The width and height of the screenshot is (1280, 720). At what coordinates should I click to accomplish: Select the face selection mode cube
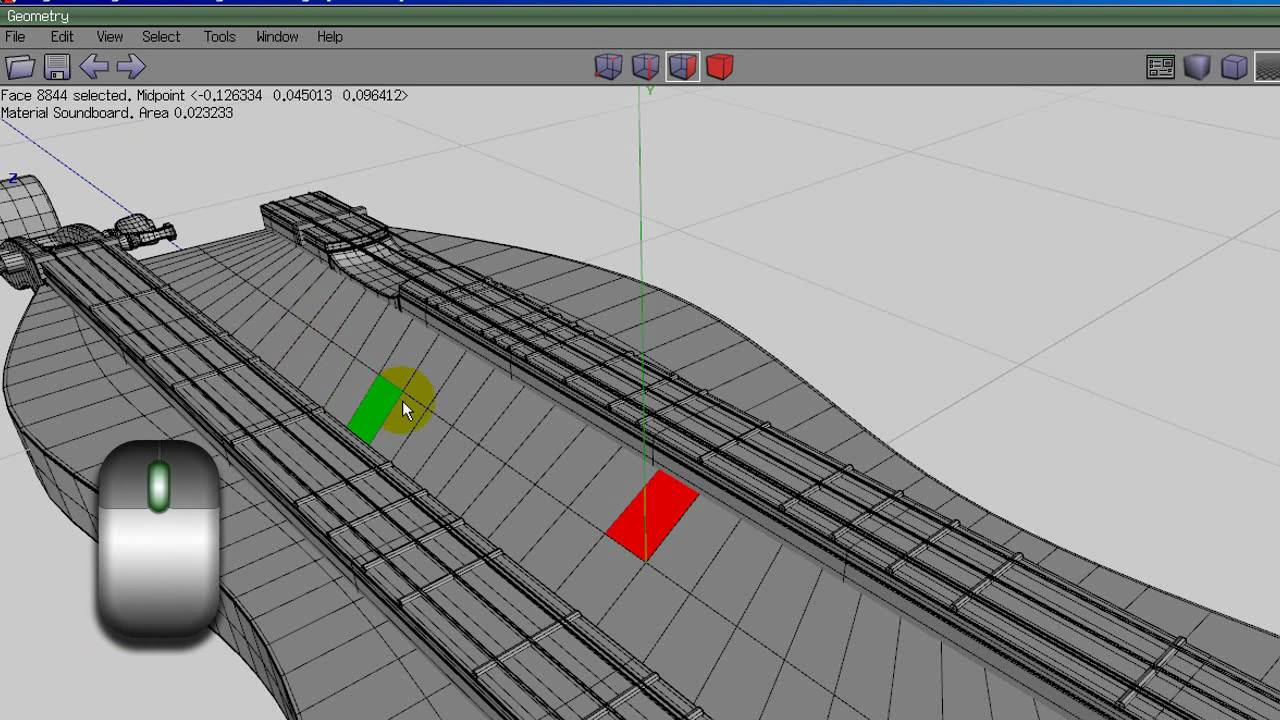point(683,67)
